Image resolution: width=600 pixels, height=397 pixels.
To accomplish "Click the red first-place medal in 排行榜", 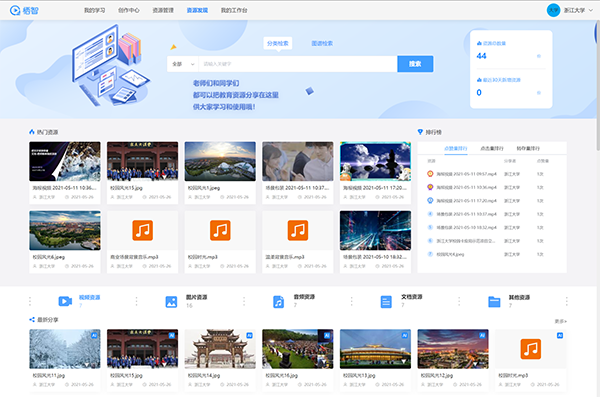I will click(x=430, y=173).
